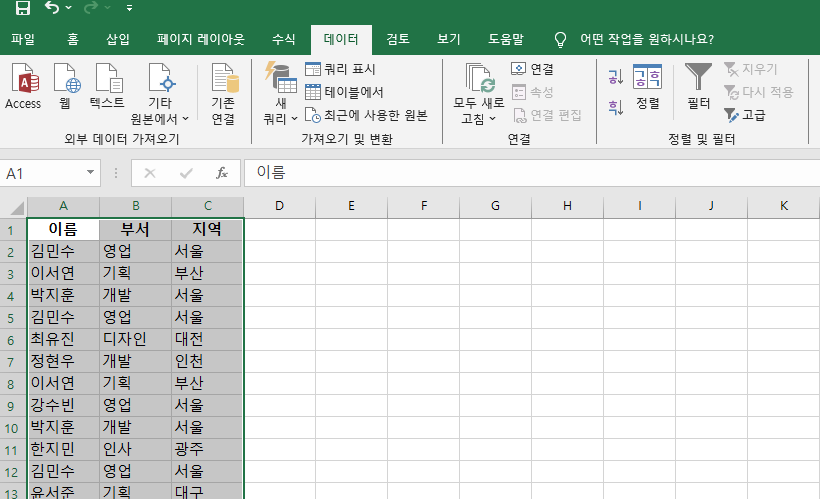820x499 pixels.
Task: Switch to the 삽입 tab
Action: (x=118, y=39)
